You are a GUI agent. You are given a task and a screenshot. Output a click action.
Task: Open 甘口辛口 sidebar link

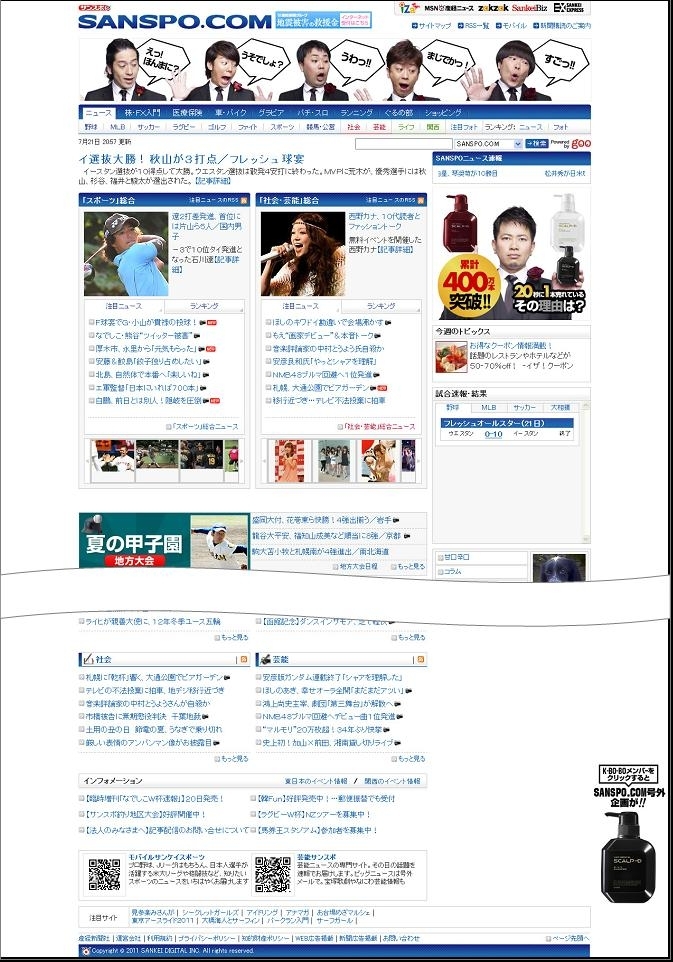(457, 557)
